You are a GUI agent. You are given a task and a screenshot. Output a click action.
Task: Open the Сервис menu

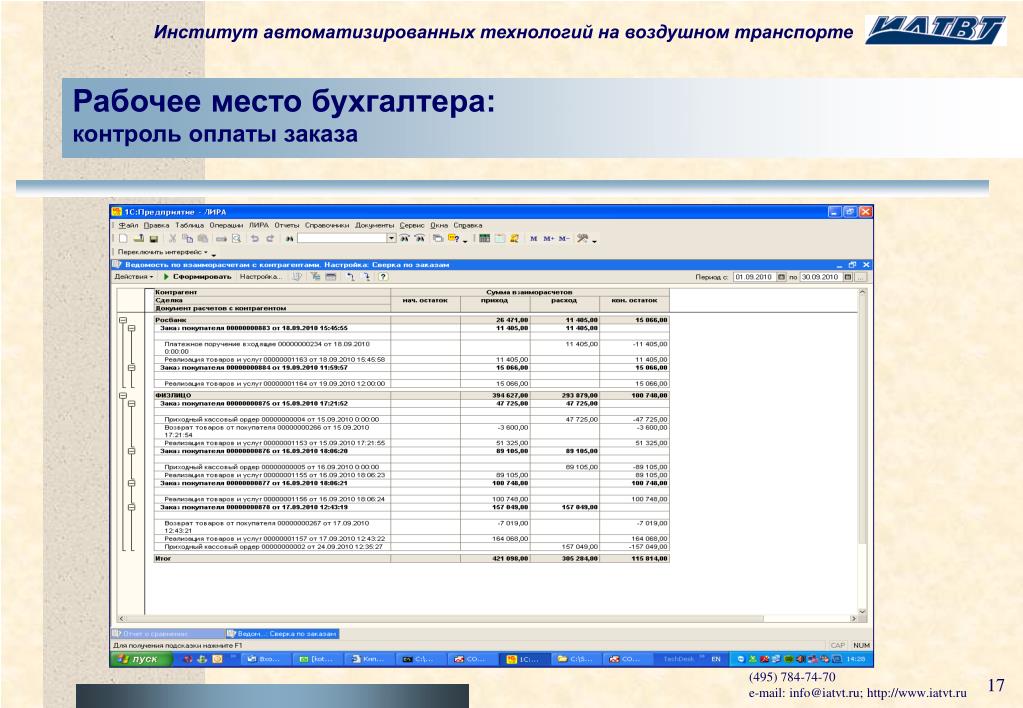click(412, 225)
